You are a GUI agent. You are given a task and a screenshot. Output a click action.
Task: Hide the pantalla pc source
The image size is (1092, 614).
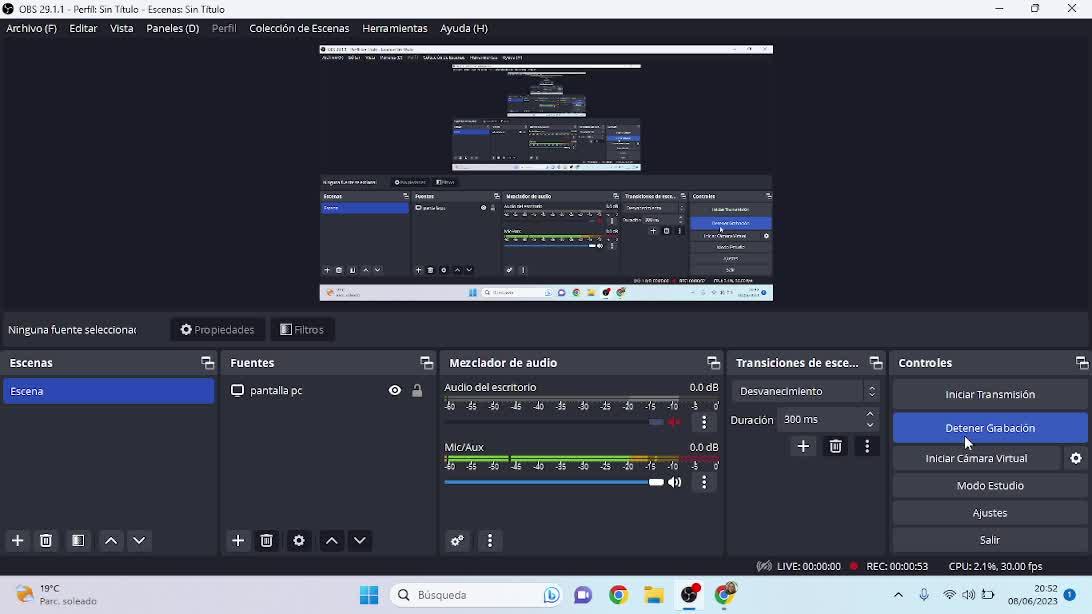coord(395,391)
